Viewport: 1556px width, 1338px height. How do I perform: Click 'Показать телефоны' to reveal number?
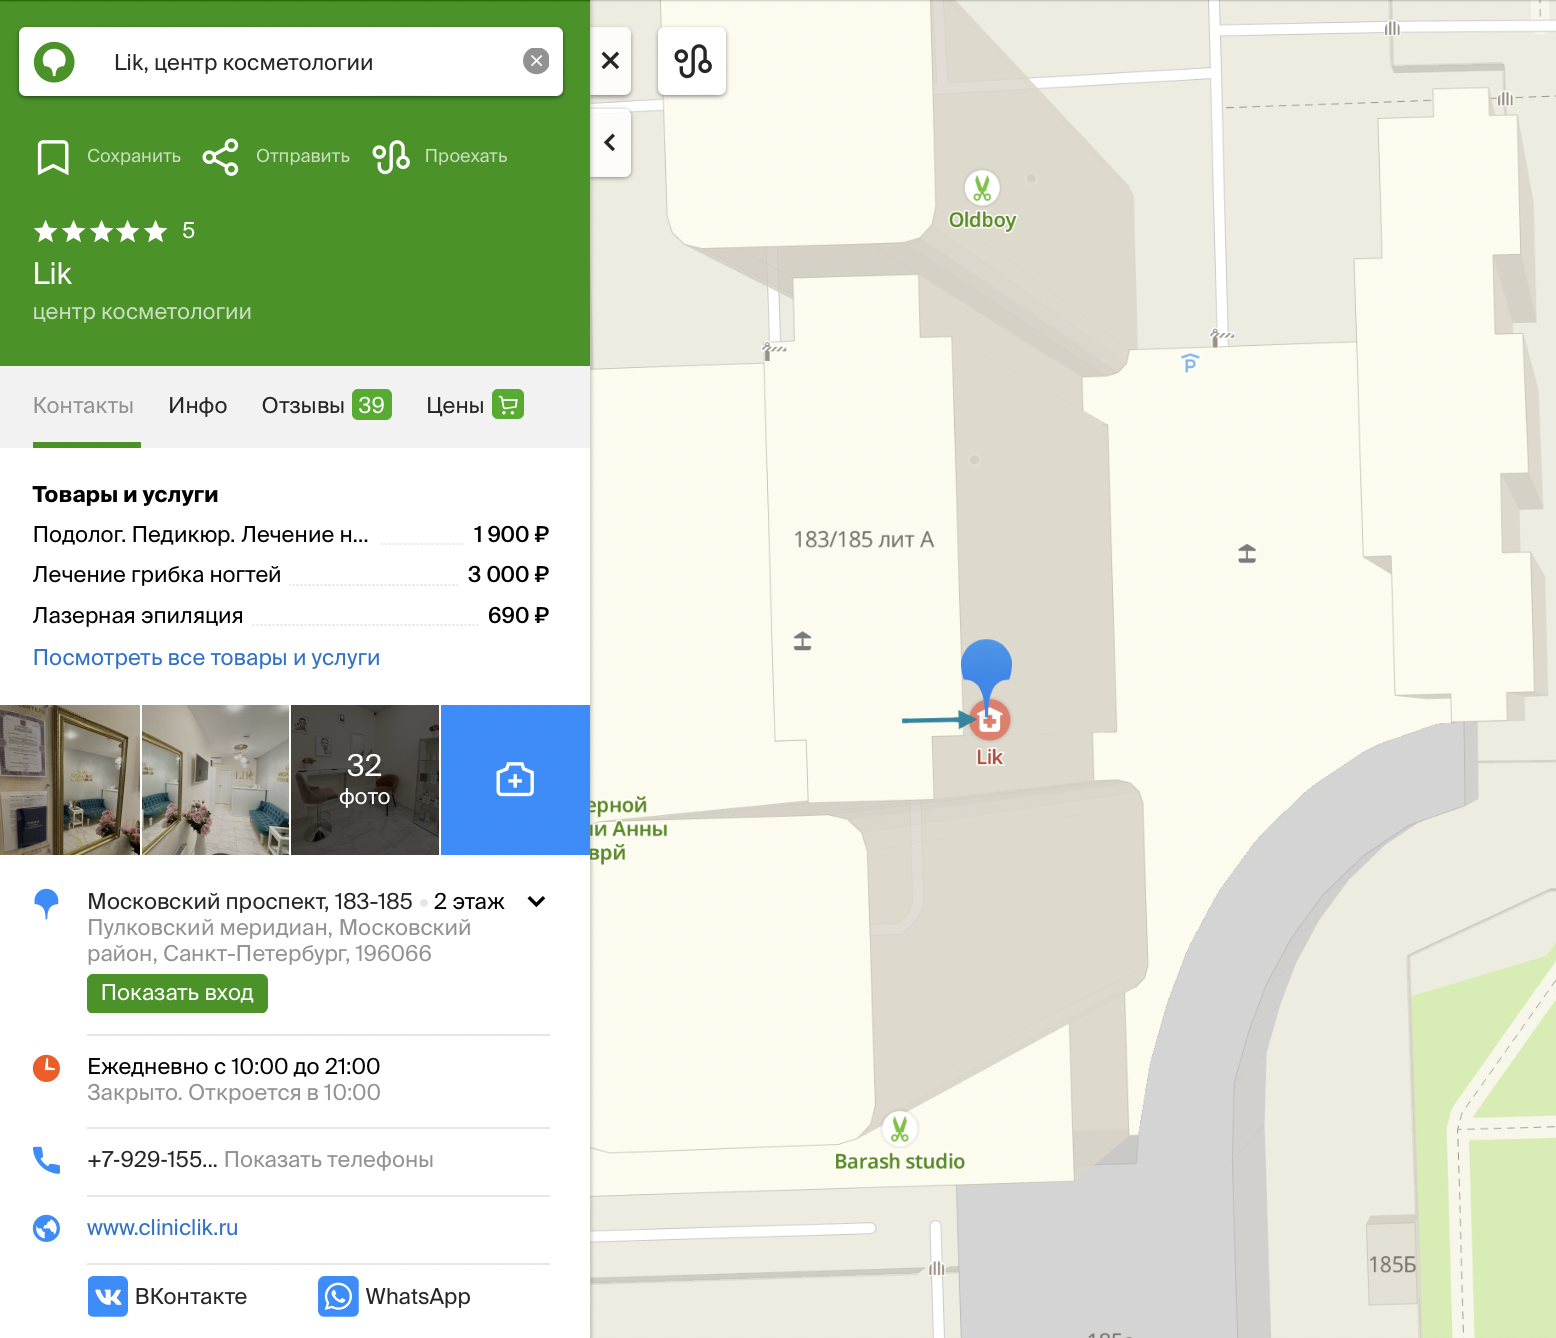pyautogui.click(x=328, y=1160)
